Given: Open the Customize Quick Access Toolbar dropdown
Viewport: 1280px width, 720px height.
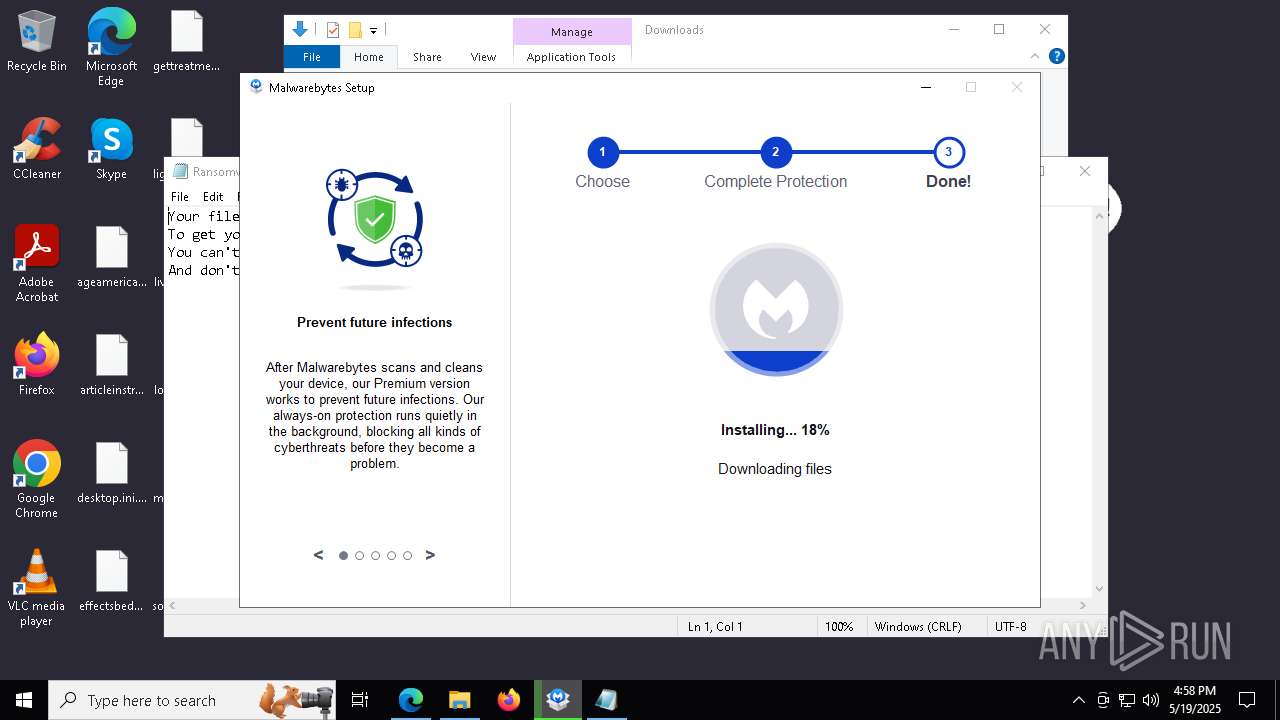Looking at the screenshot, I should point(373,31).
